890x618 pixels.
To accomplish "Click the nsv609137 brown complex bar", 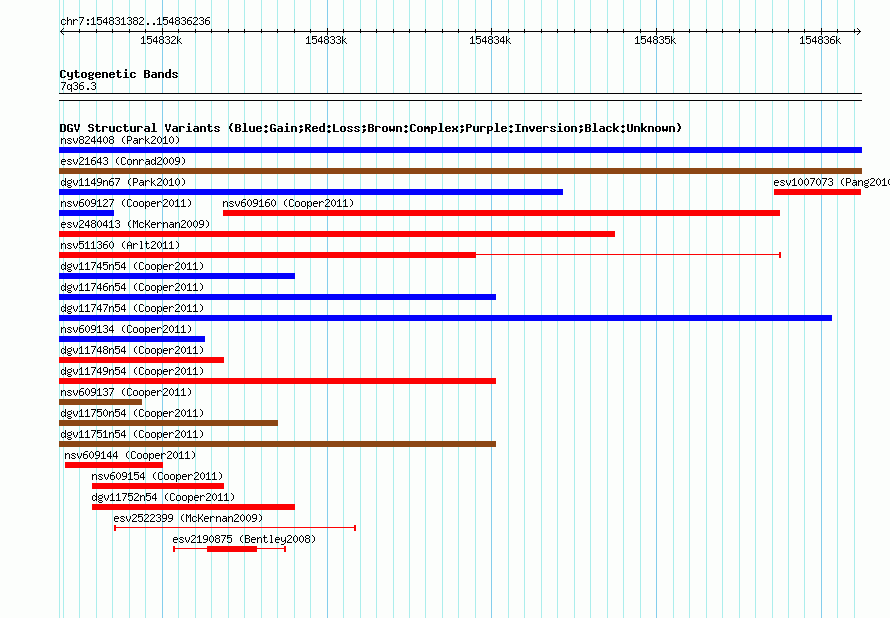I will point(100,402).
